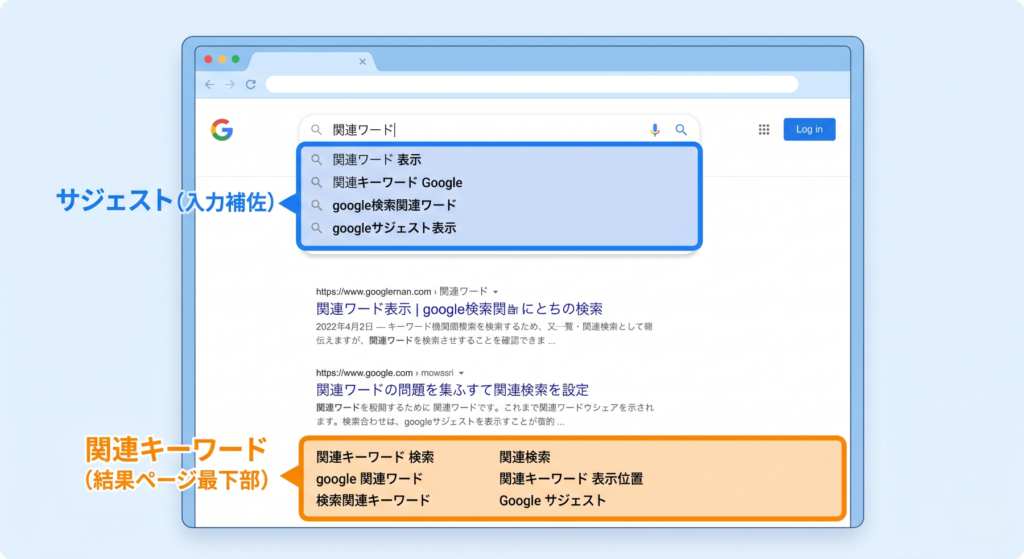
Task: Select suggestion 関連キーワード Google
Action: 500,182
